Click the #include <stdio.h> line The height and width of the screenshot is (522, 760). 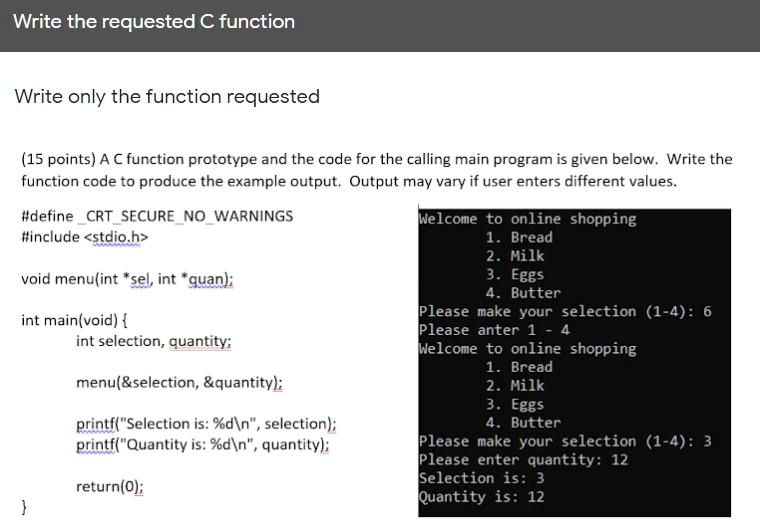pos(85,237)
